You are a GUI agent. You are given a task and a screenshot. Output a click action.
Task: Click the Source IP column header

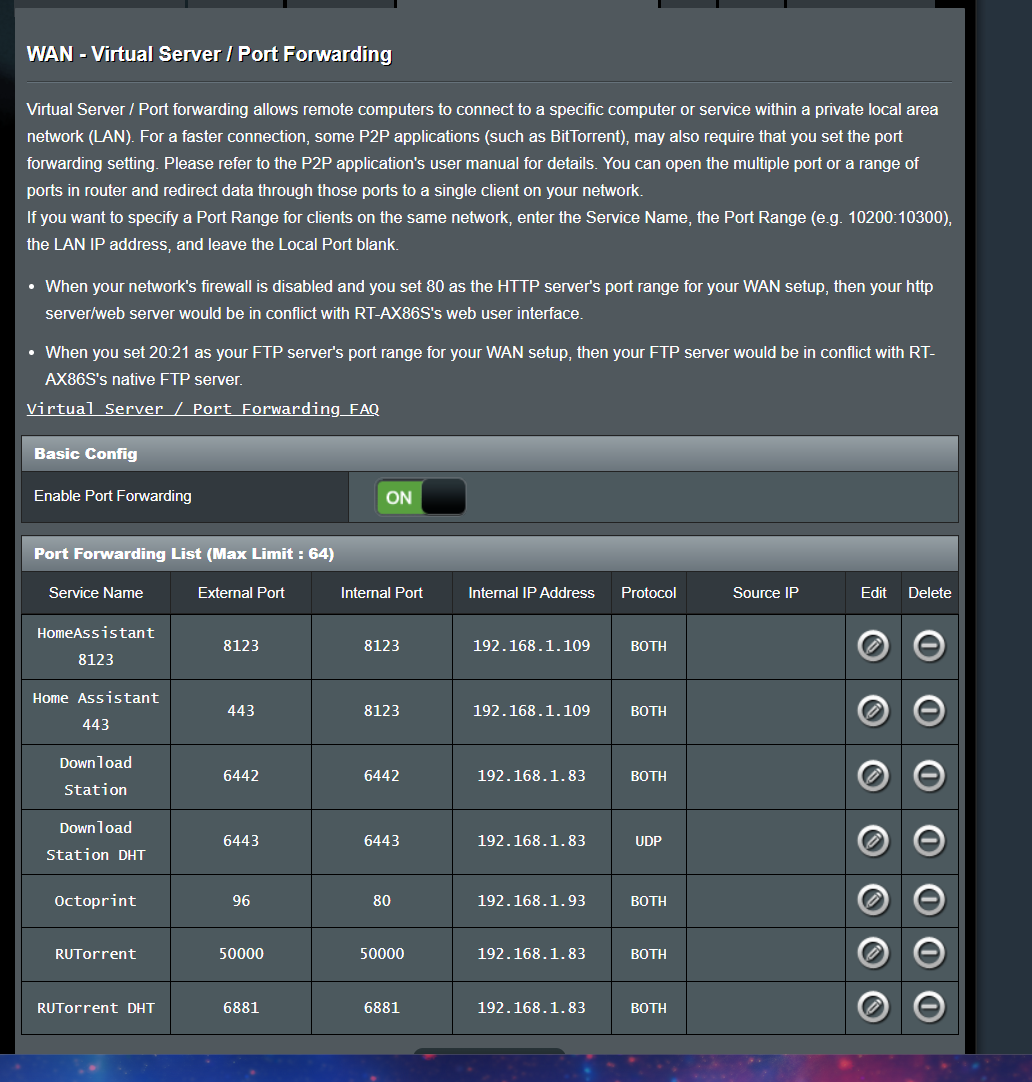[765, 593]
